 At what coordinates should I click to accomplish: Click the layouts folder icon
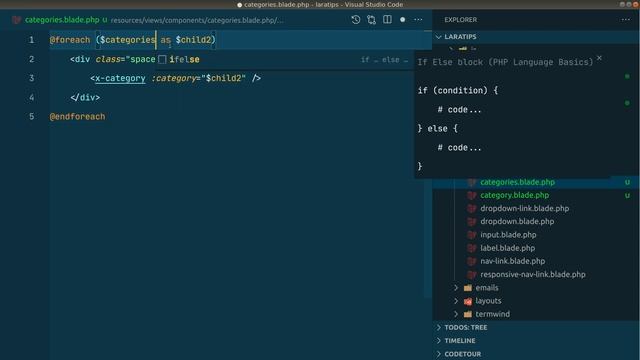468,301
